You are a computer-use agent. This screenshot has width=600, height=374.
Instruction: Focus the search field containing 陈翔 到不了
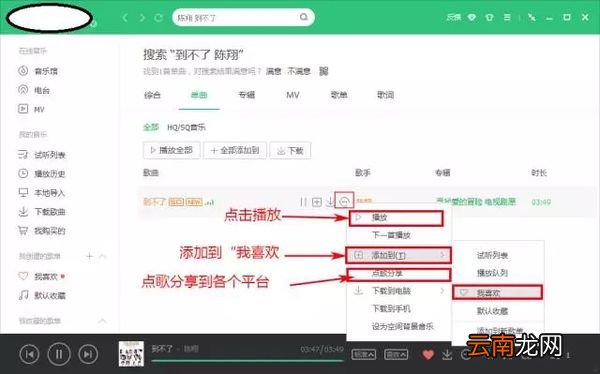[243, 18]
